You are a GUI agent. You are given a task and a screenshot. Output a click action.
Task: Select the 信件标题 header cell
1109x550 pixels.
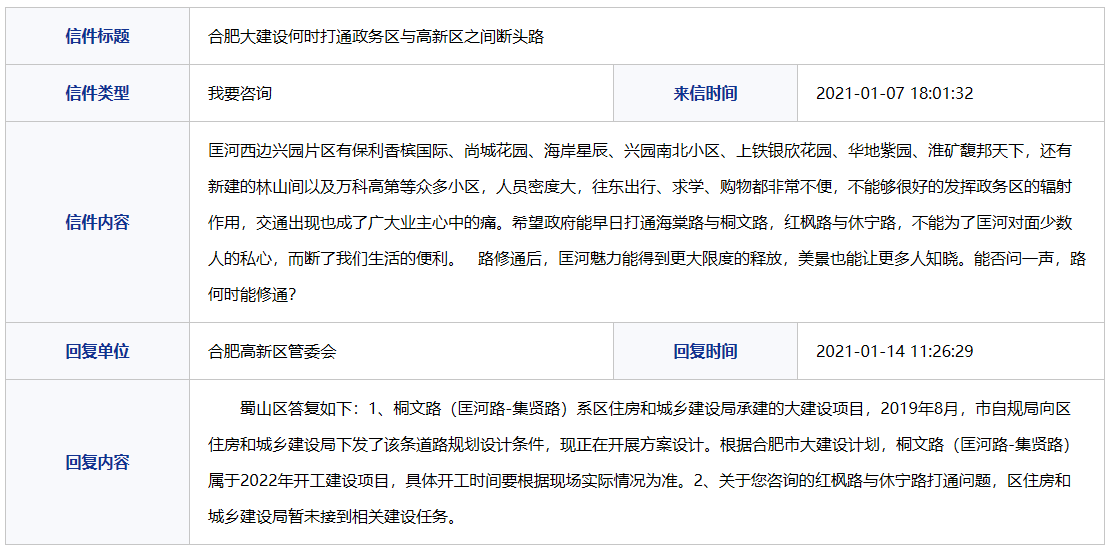[x=98, y=37]
